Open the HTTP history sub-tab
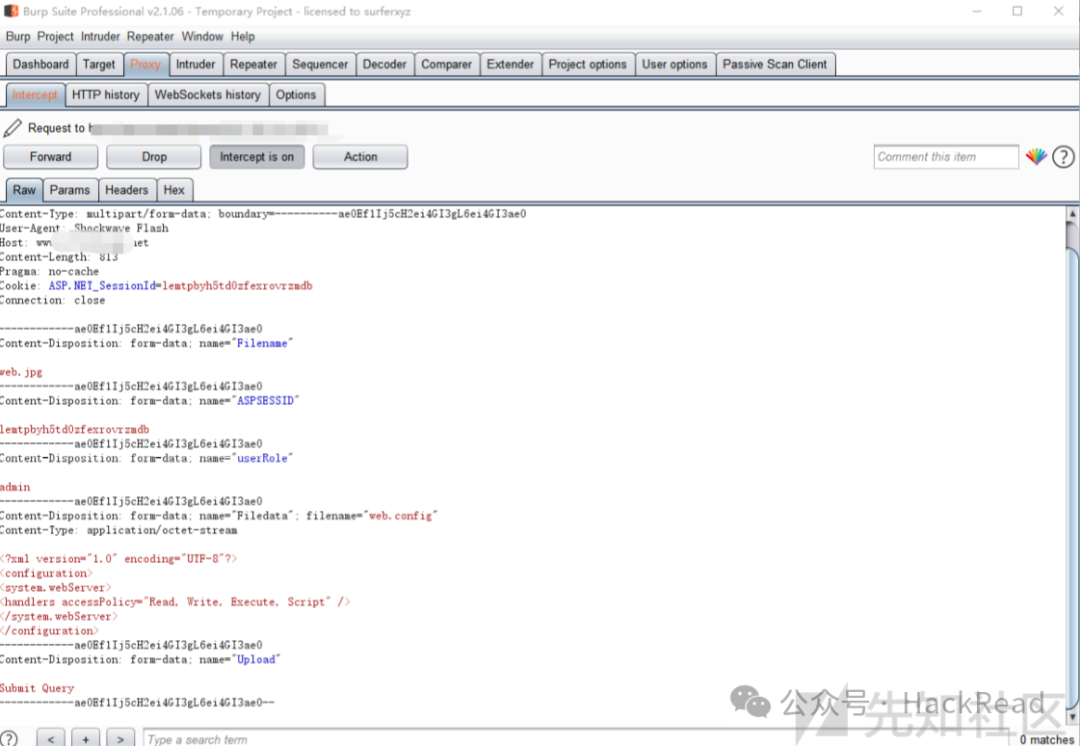Viewport: 1080px width, 746px height. coord(106,95)
